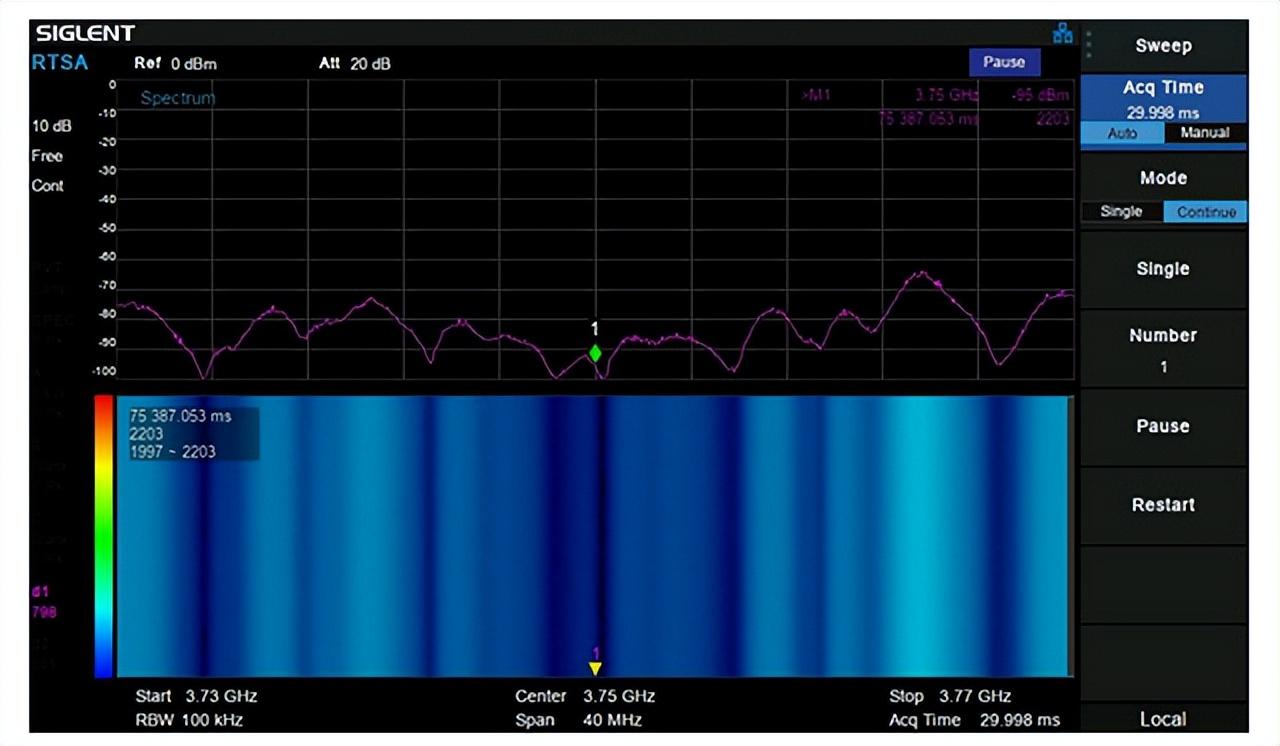This screenshot has height=746, width=1280.
Task: Open the RTSA mode label
Action: click(60, 63)
